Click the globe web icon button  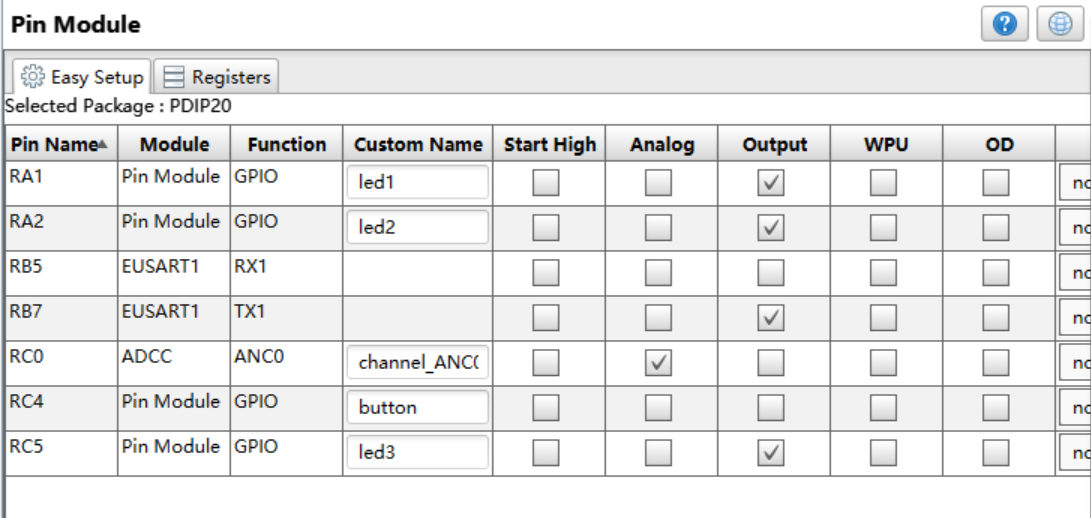(1060, 24)
